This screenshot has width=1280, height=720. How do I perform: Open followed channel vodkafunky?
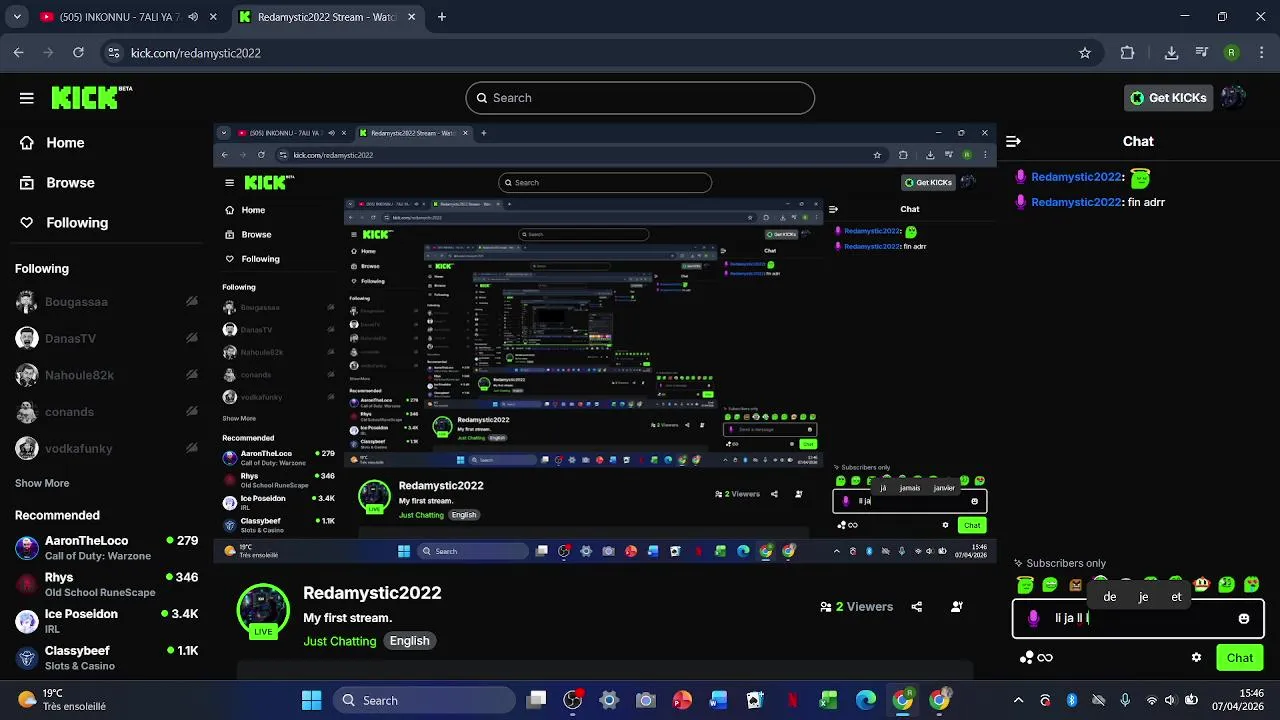106,449
